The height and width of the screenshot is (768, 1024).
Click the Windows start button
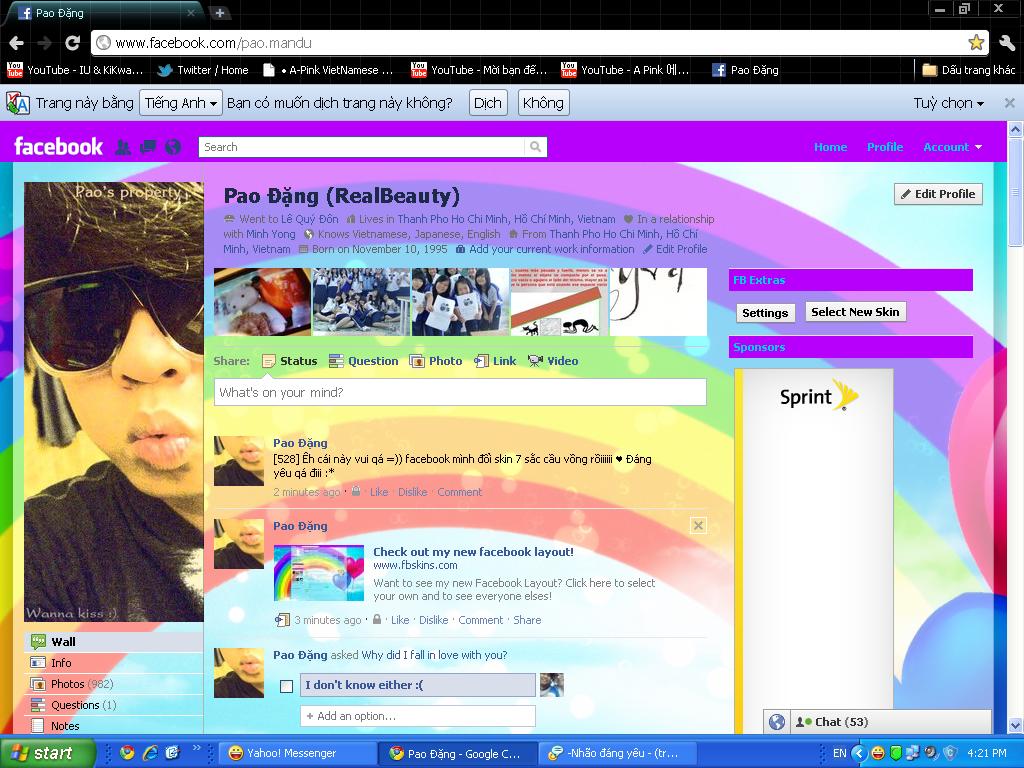point(46,753)
